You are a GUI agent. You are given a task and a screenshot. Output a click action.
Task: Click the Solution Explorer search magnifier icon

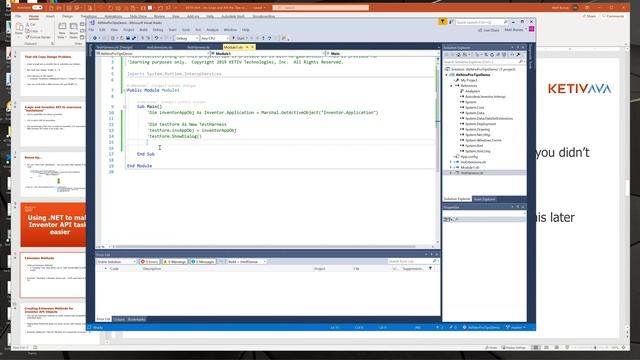[x=520, y=62]
